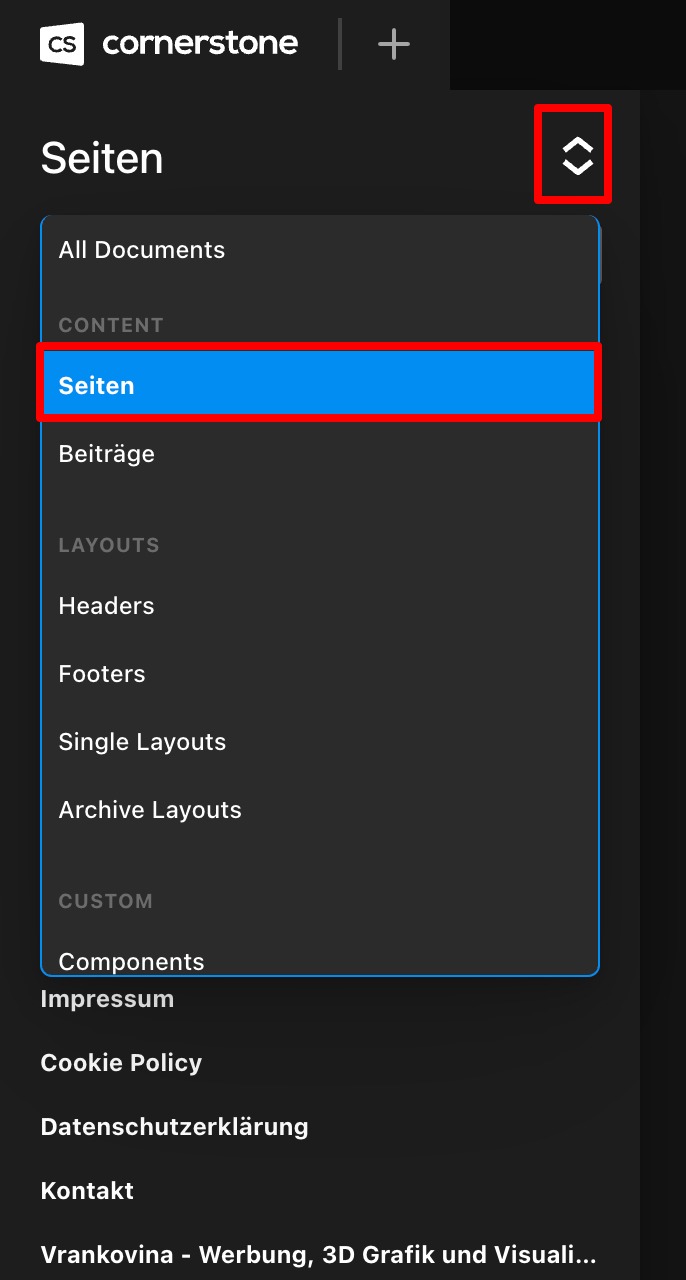686x1280 pixels.
Task: Click the Cornerstone CS logo icon
Action: click(62, 44)
